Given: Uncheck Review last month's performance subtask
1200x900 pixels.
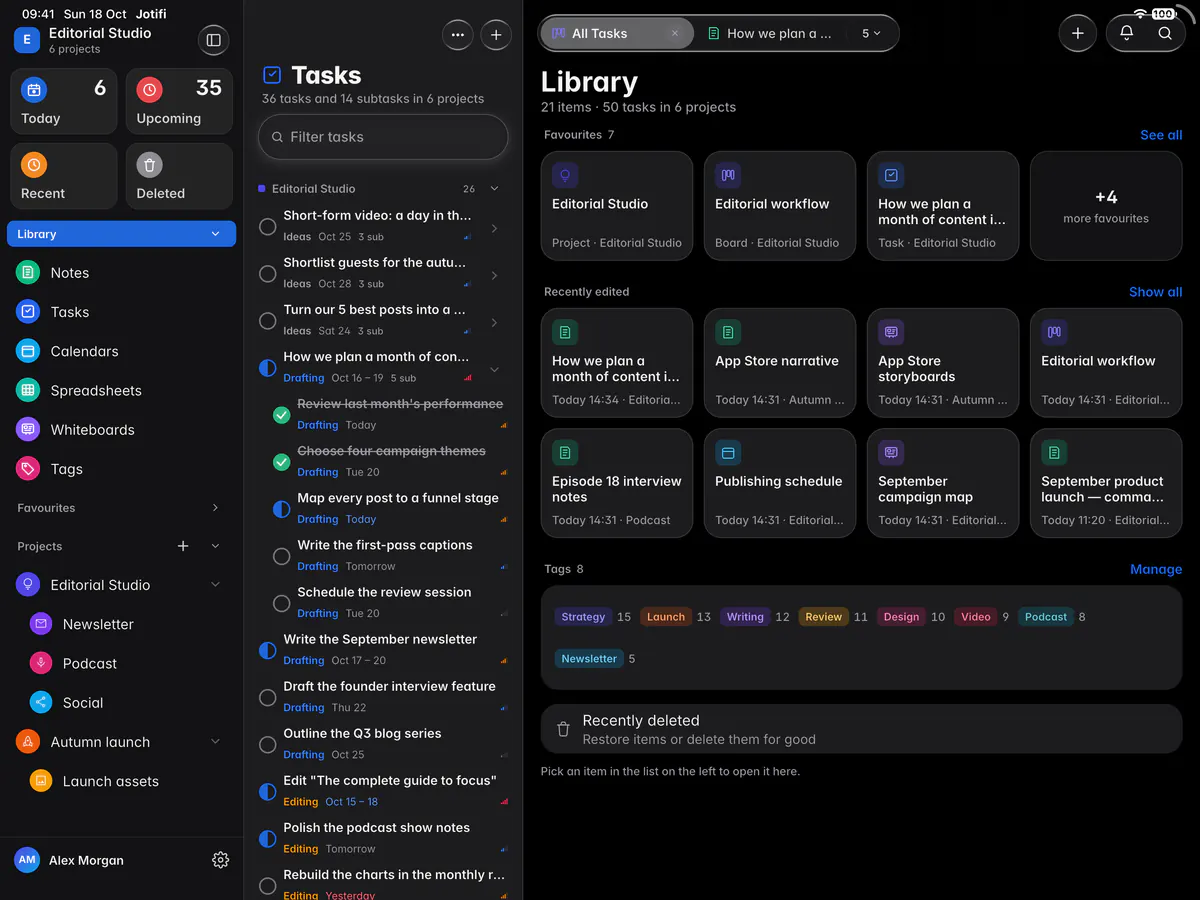Looking at the screenshot, I should click(282, 414).
